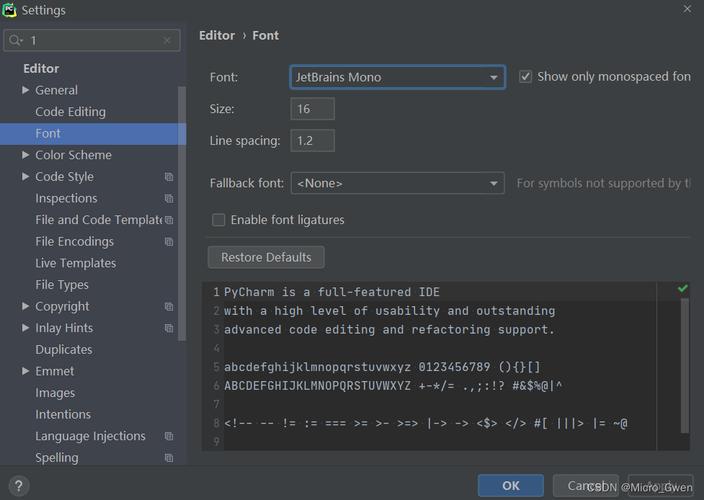This screenshot has width=704, height=500.
Task: Open the Font dropdown showing JetBrains Mono
Action: click(397, 77)
